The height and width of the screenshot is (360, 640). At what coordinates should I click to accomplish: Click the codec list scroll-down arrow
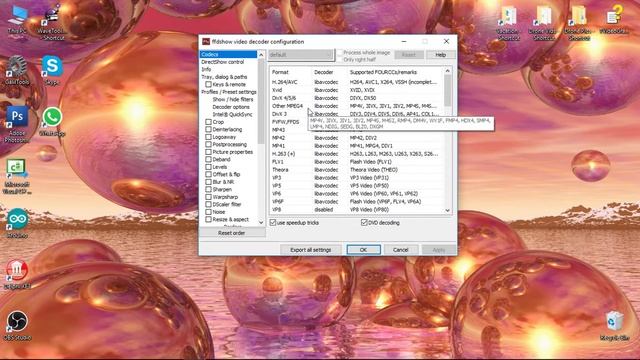tap(448, 210)
